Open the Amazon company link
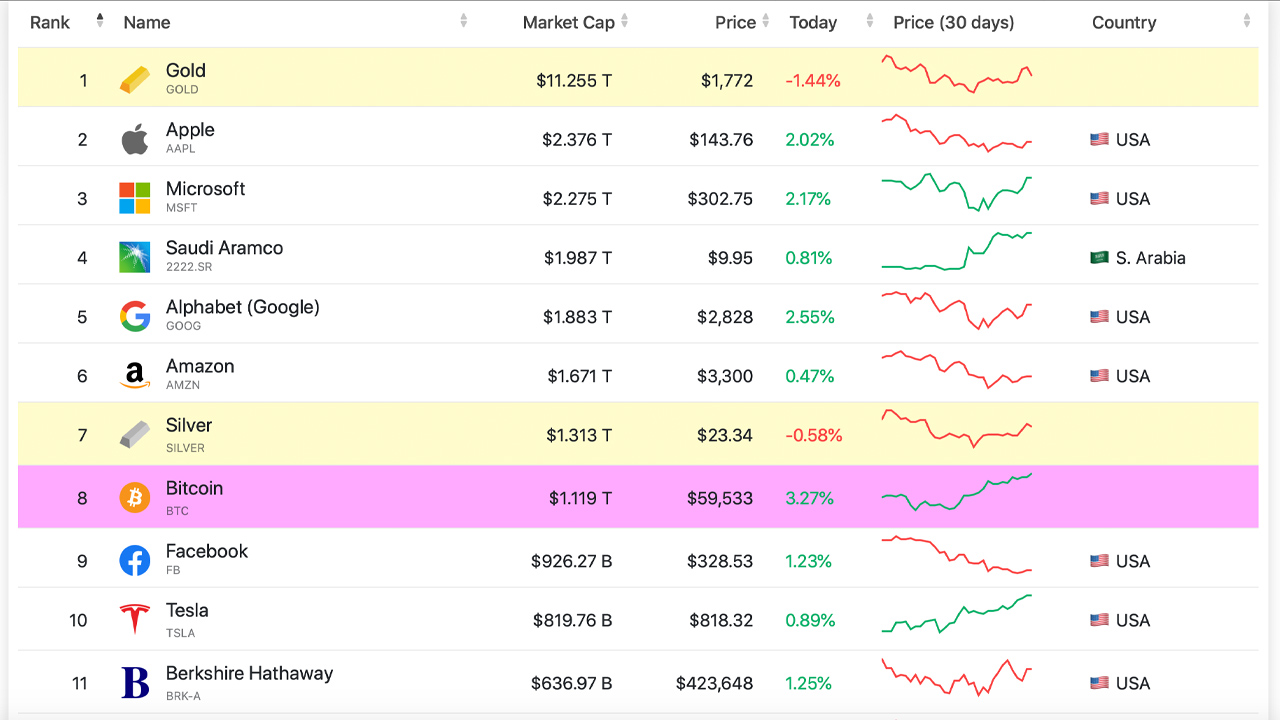This screenshot has width=1280, height=720. [200, 366]
